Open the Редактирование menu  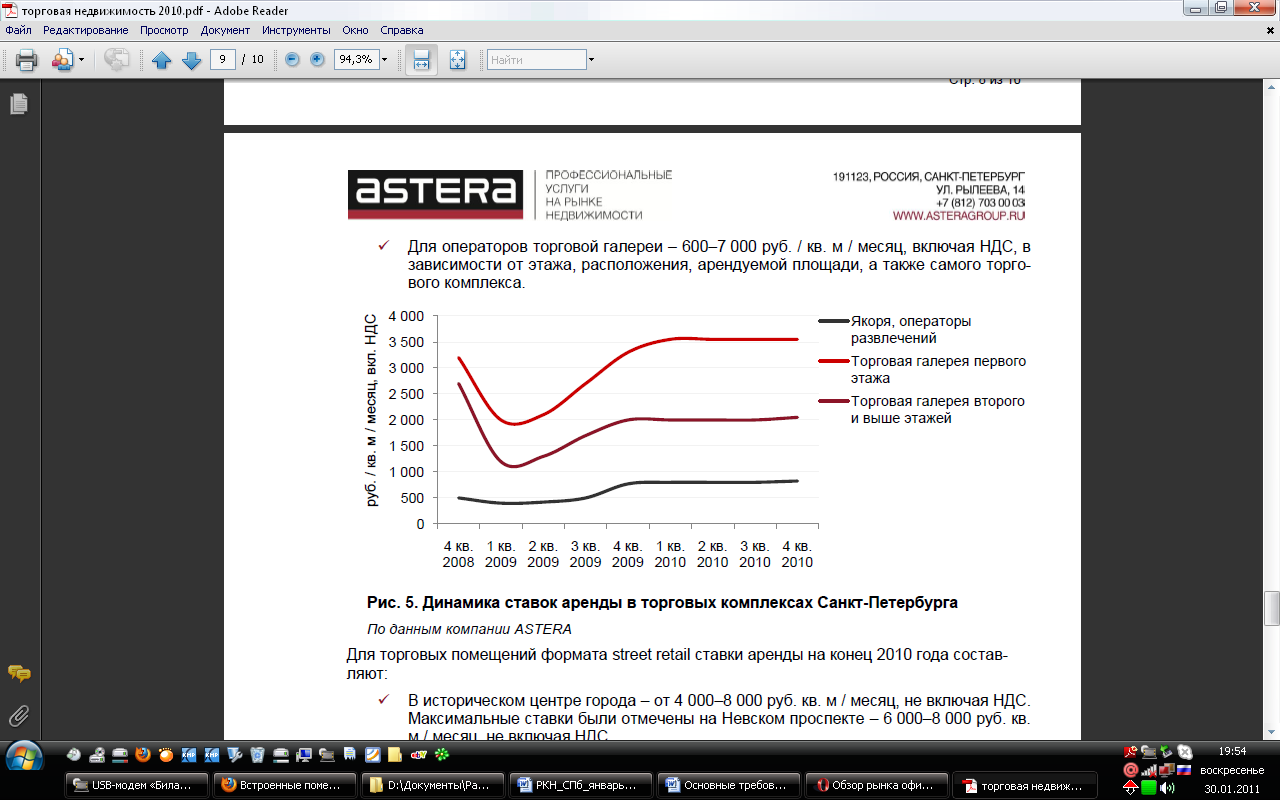click(x=85, y=30)
